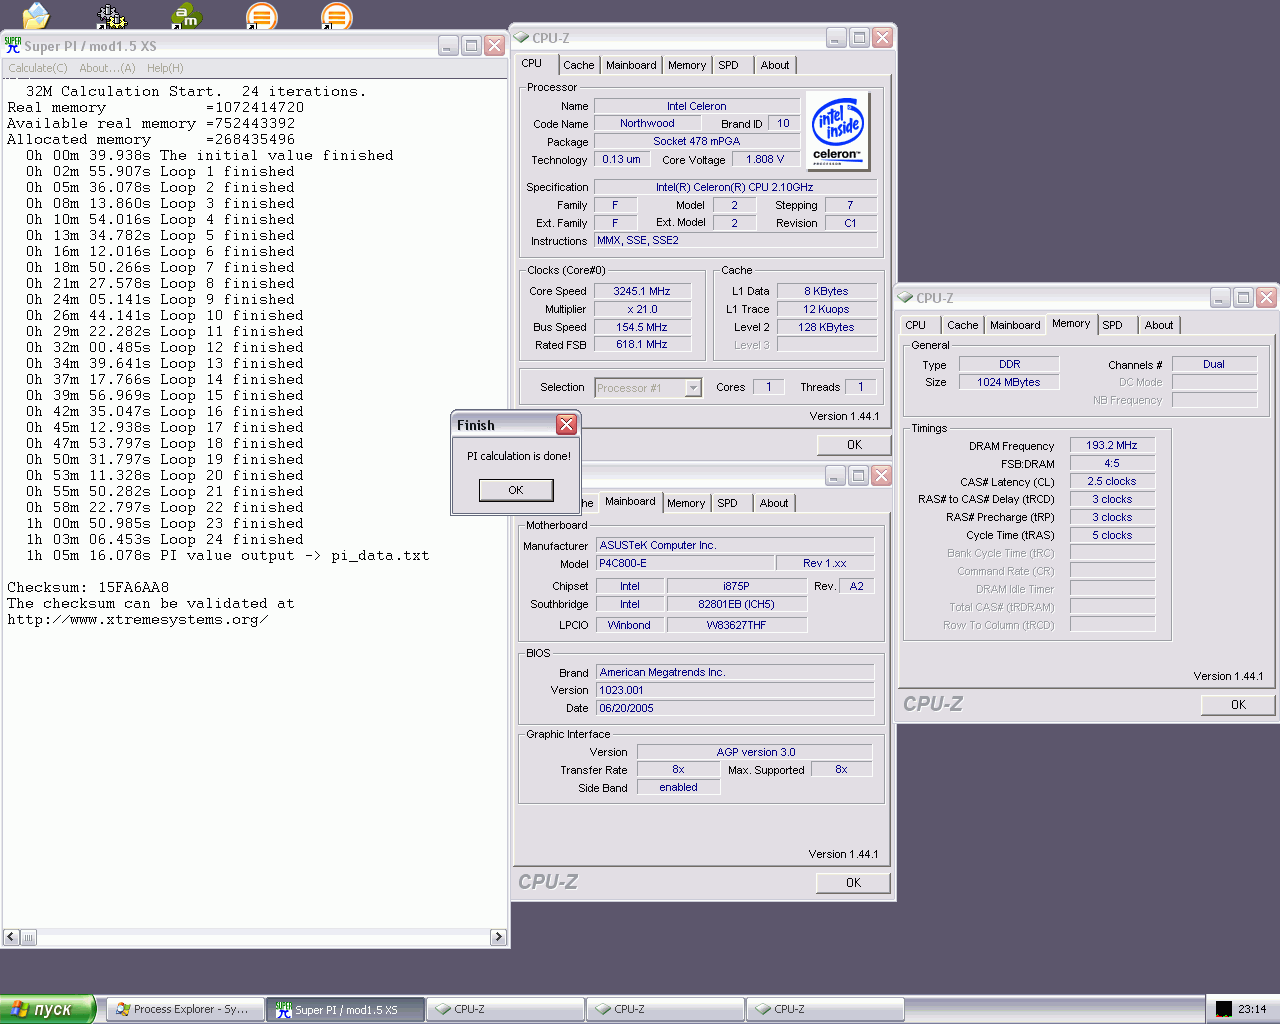Close the Finish dialog with X
Screen dimensions: 1280x1024
point(567,424)
